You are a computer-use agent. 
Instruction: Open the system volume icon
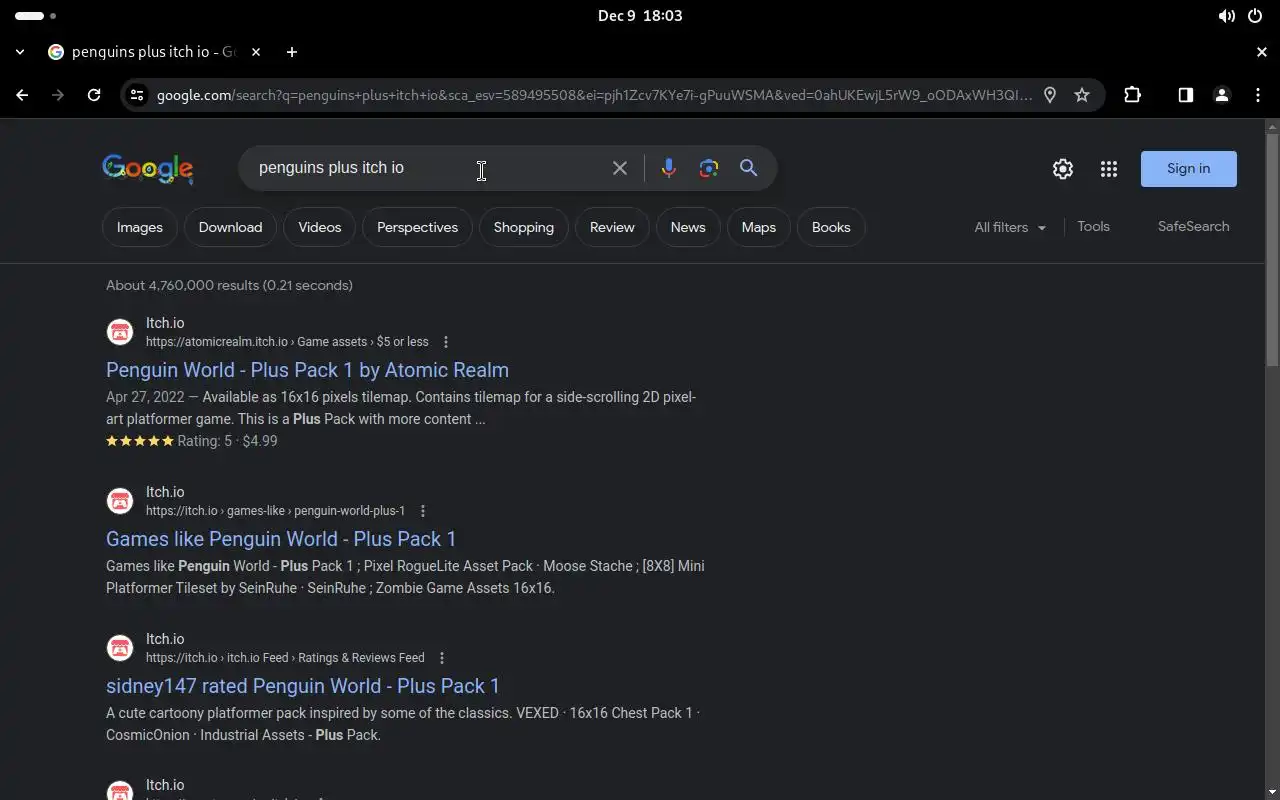click(1227, 16)
